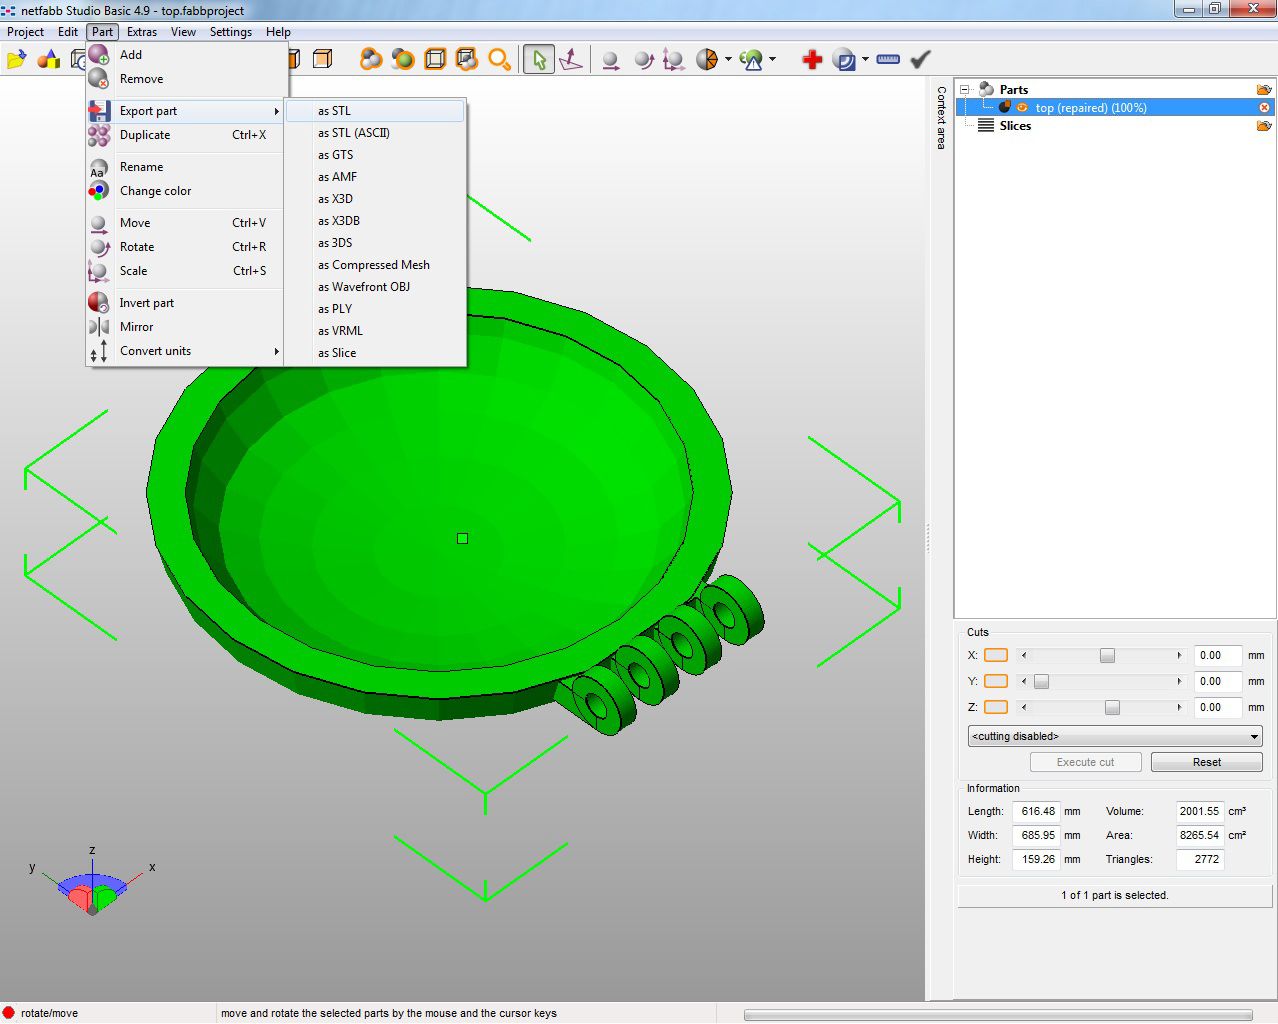Activate the zoom magnifier tool
The image size is (1278, 1024).
coord(500,59)
